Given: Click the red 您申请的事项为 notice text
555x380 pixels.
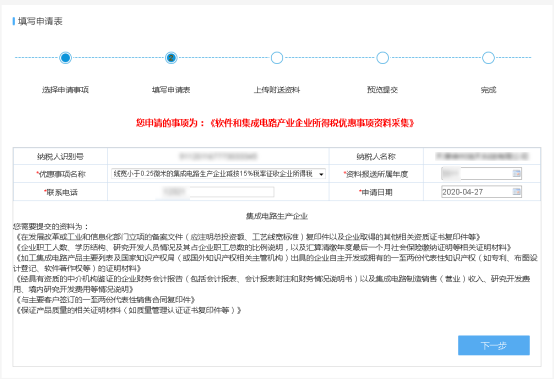Looking at the screenshot, I should (x=275, y=123).
